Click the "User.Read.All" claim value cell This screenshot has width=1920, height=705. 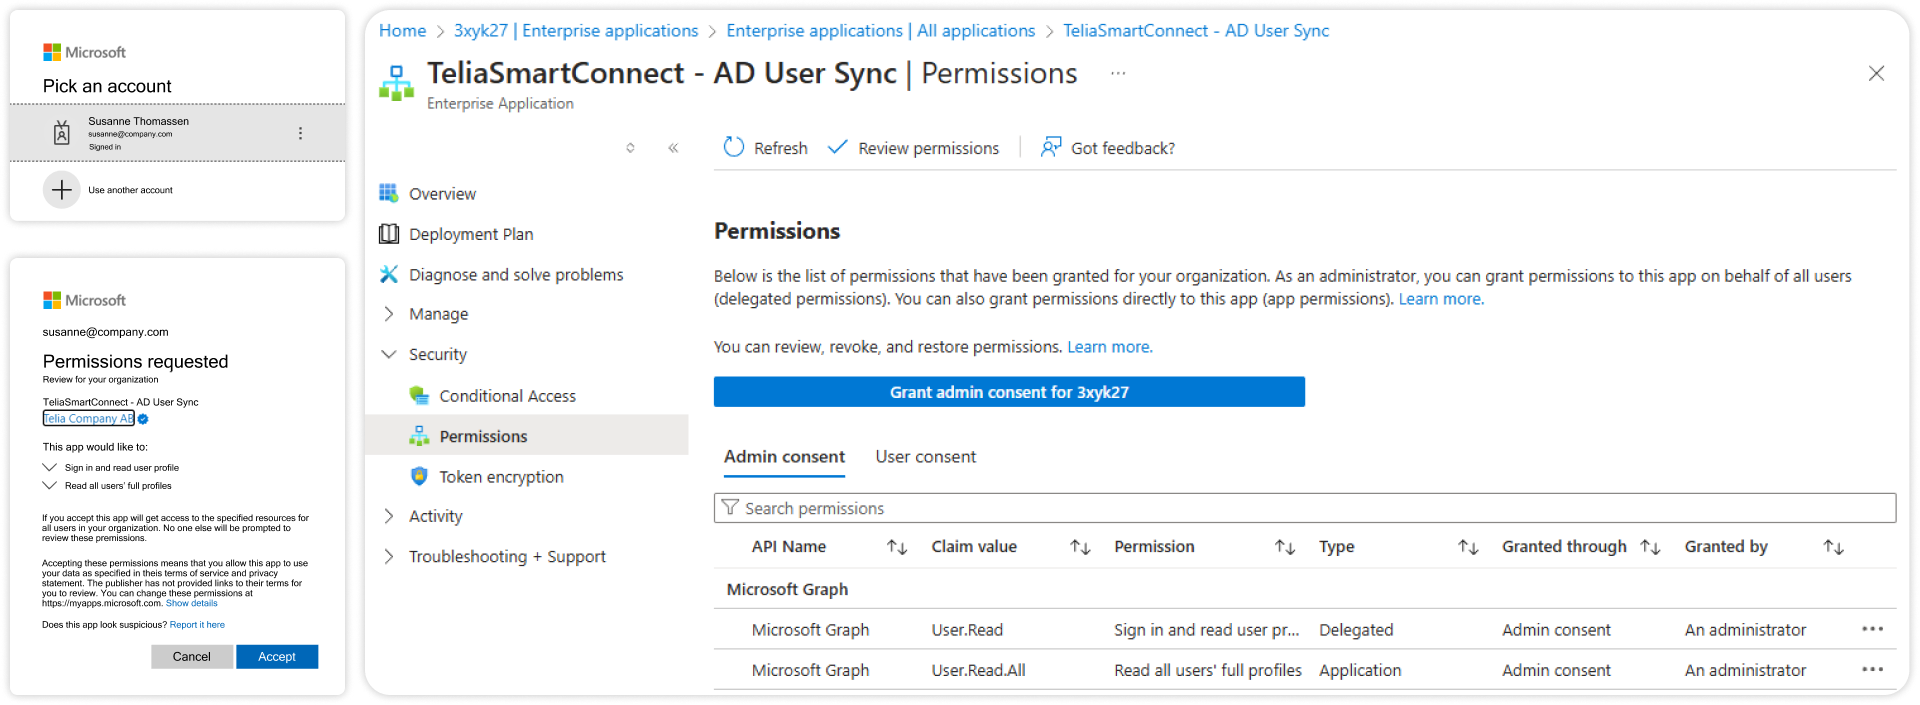click(x=979, y=670)
